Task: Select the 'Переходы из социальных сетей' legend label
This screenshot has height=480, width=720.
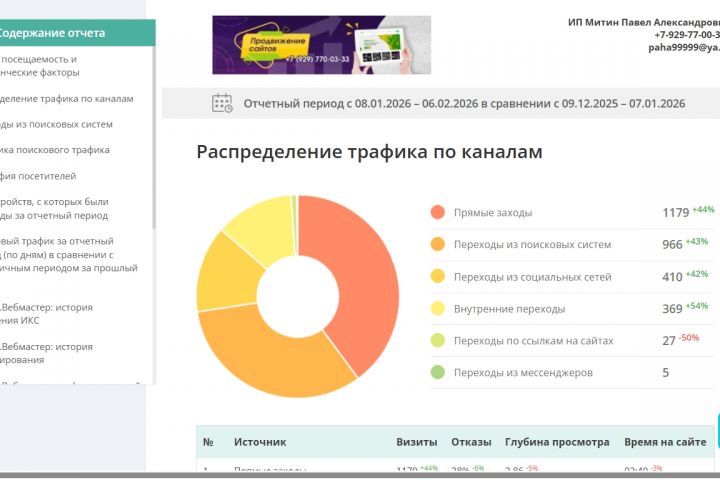Action: coord(533,277)
